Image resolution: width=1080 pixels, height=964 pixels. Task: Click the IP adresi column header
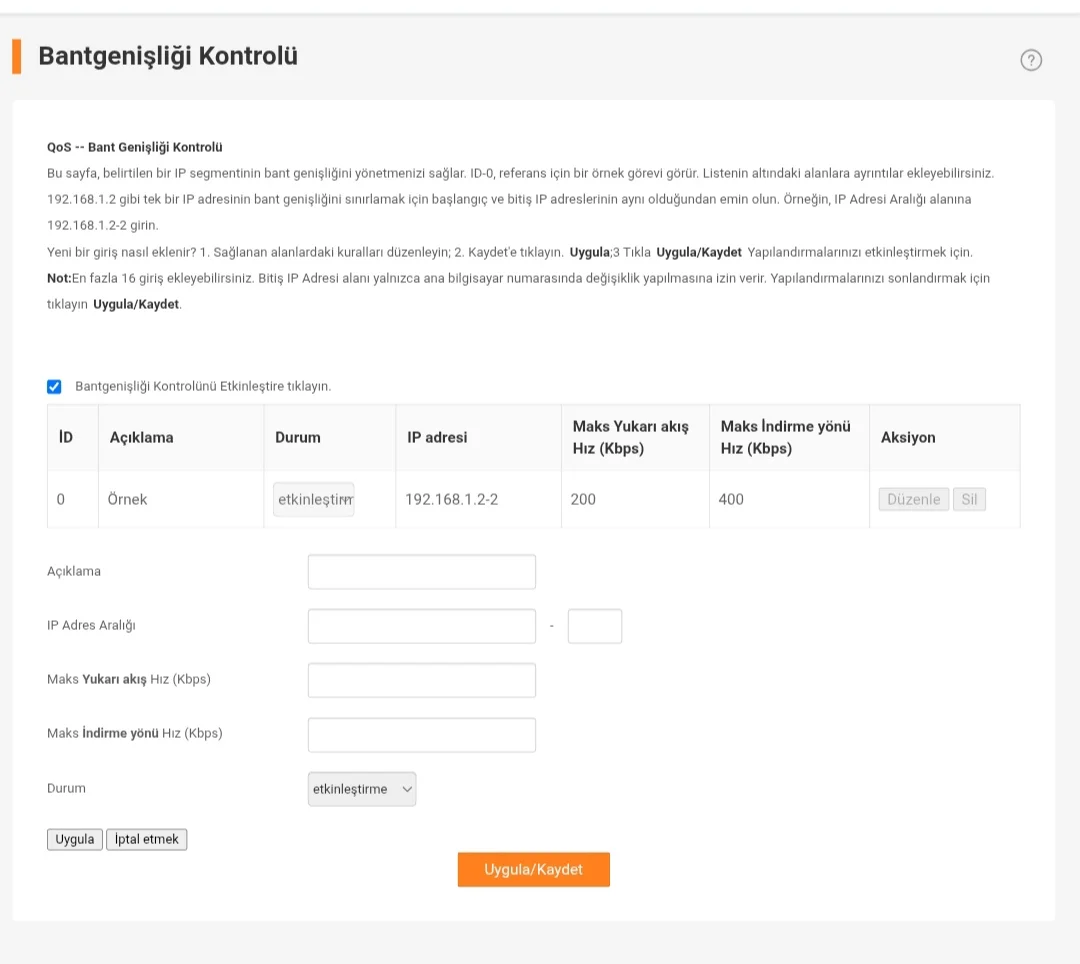tap(437, 437)
